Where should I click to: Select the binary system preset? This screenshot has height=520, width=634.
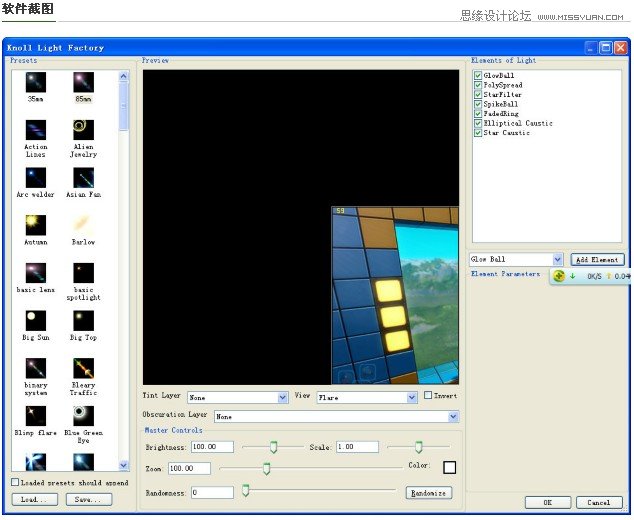[36, 368]
